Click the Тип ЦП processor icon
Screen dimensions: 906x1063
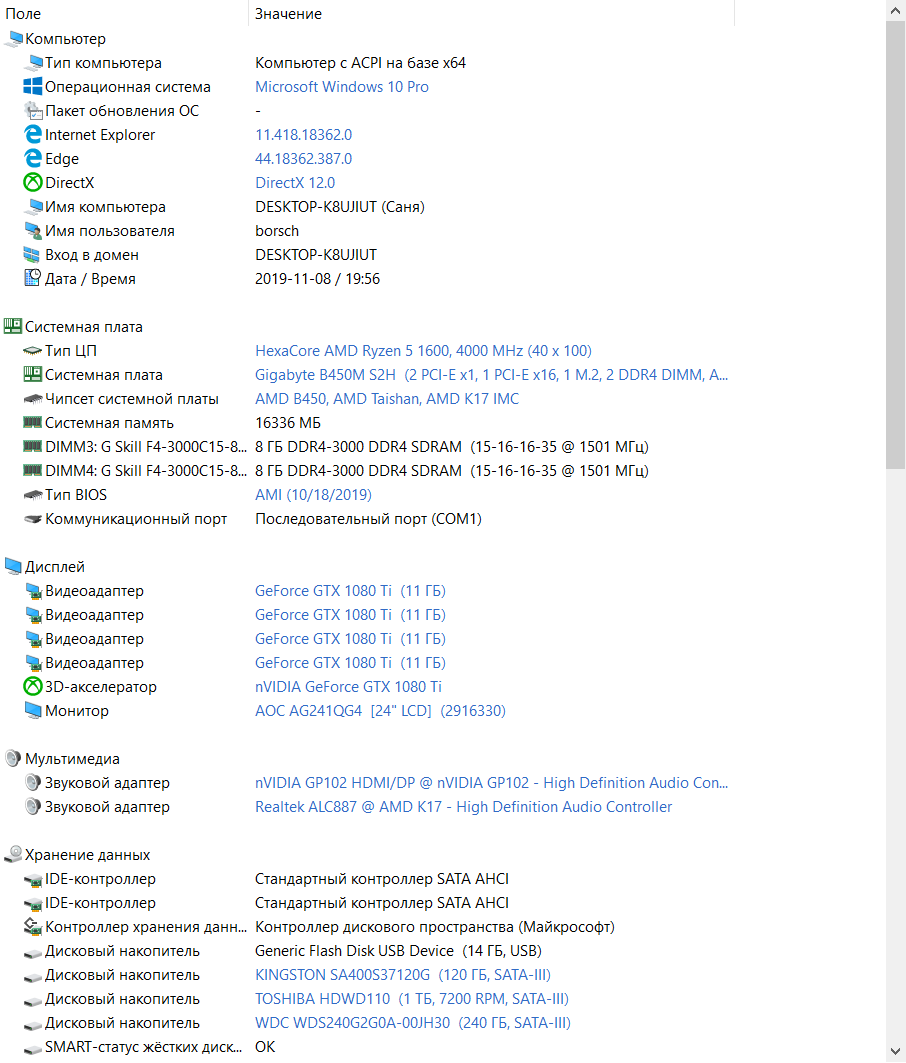33,351
